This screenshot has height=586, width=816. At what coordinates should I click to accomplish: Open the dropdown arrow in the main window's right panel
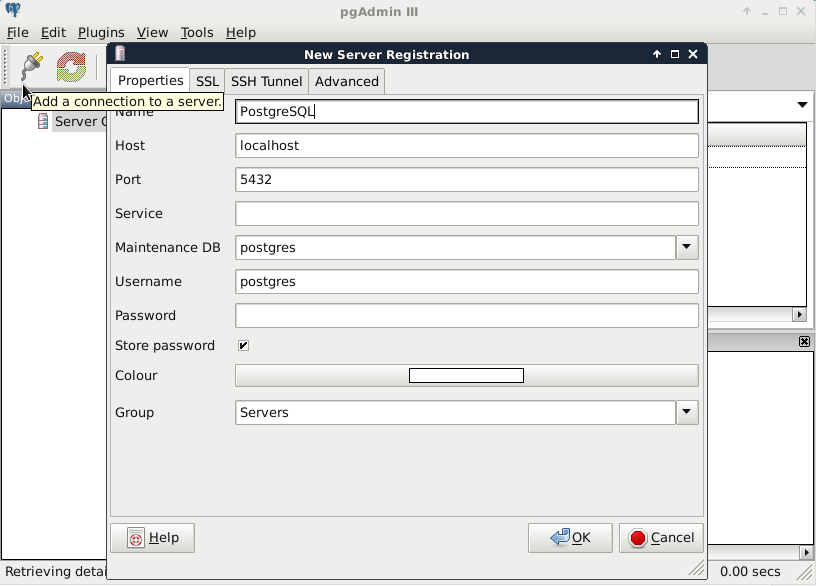click(802, 105)
